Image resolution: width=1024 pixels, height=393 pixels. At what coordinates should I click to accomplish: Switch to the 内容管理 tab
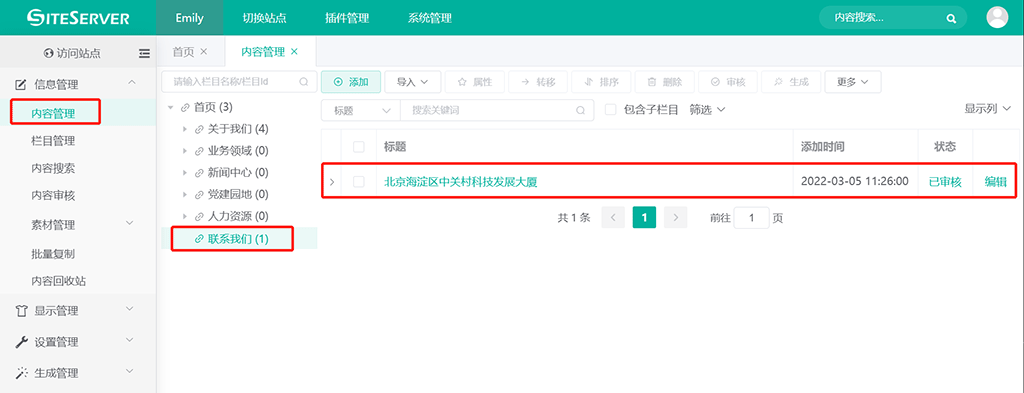pos(263,52)
